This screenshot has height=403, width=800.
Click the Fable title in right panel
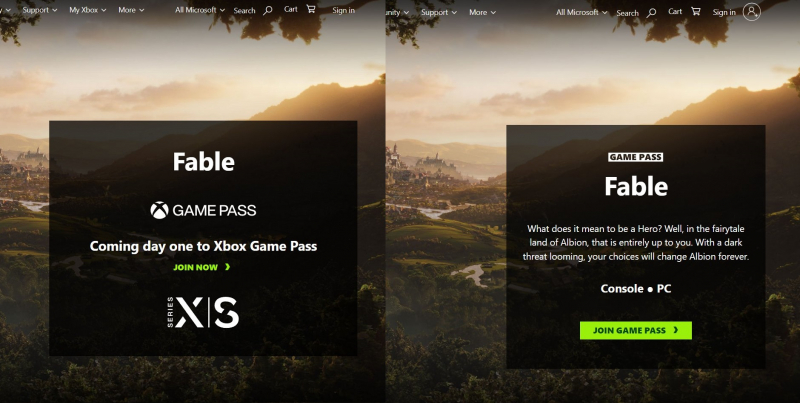636,186
